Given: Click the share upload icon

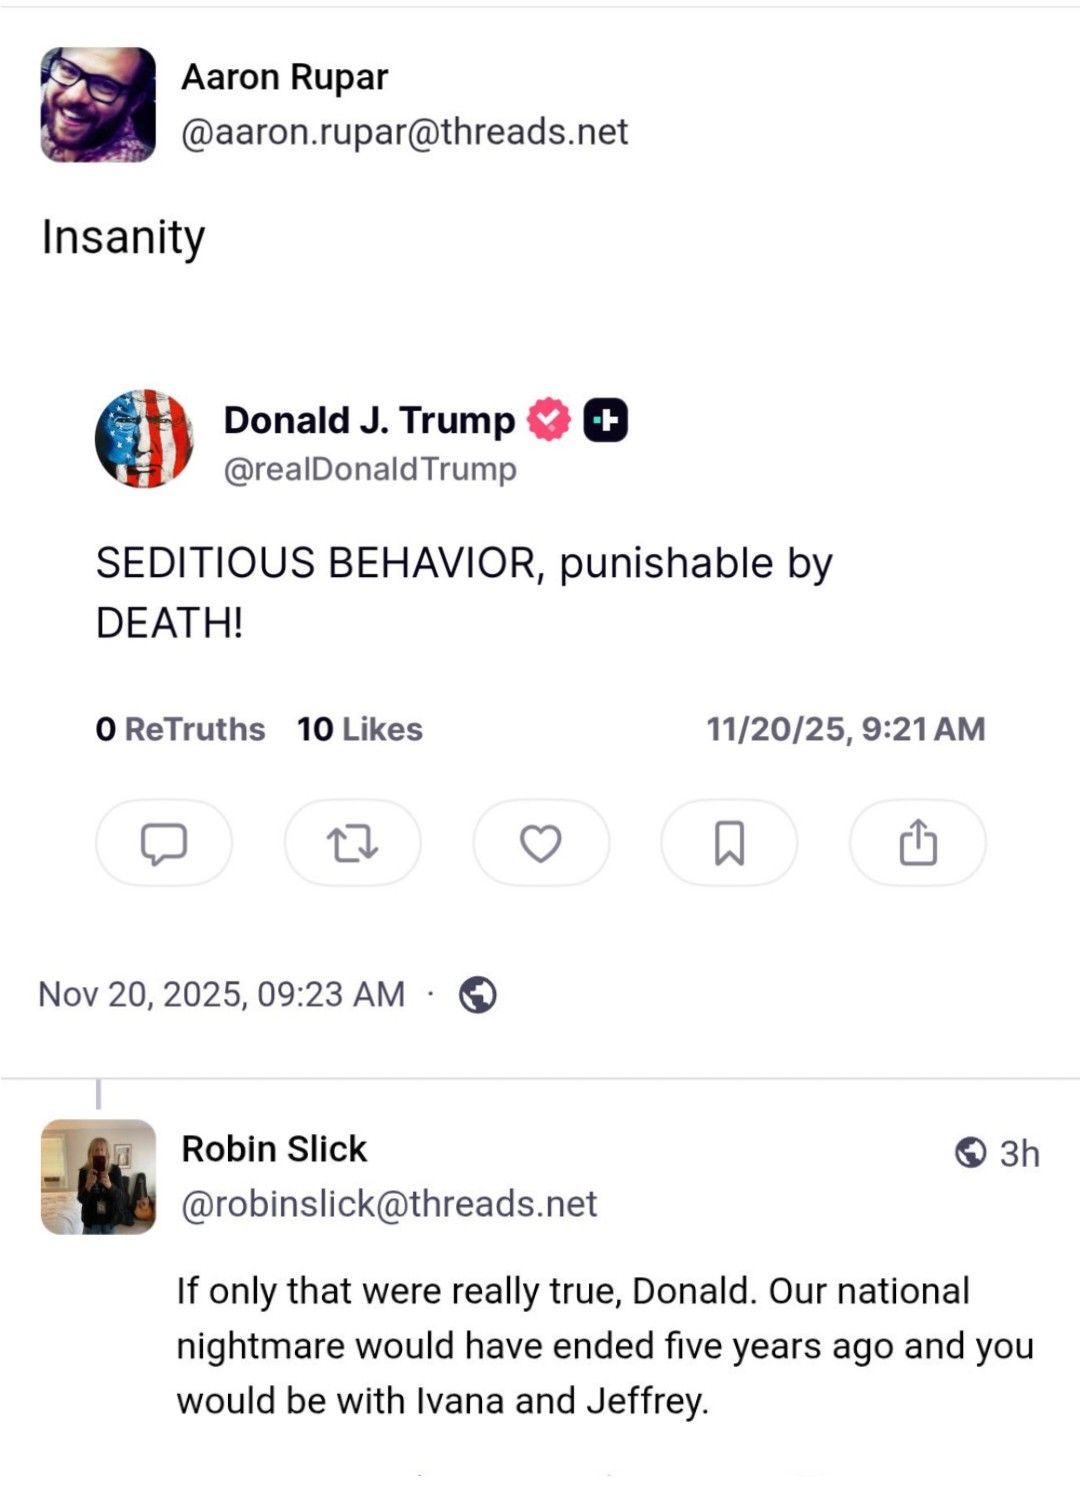Looking at the screenshot, I should click(x=917, y=843).
